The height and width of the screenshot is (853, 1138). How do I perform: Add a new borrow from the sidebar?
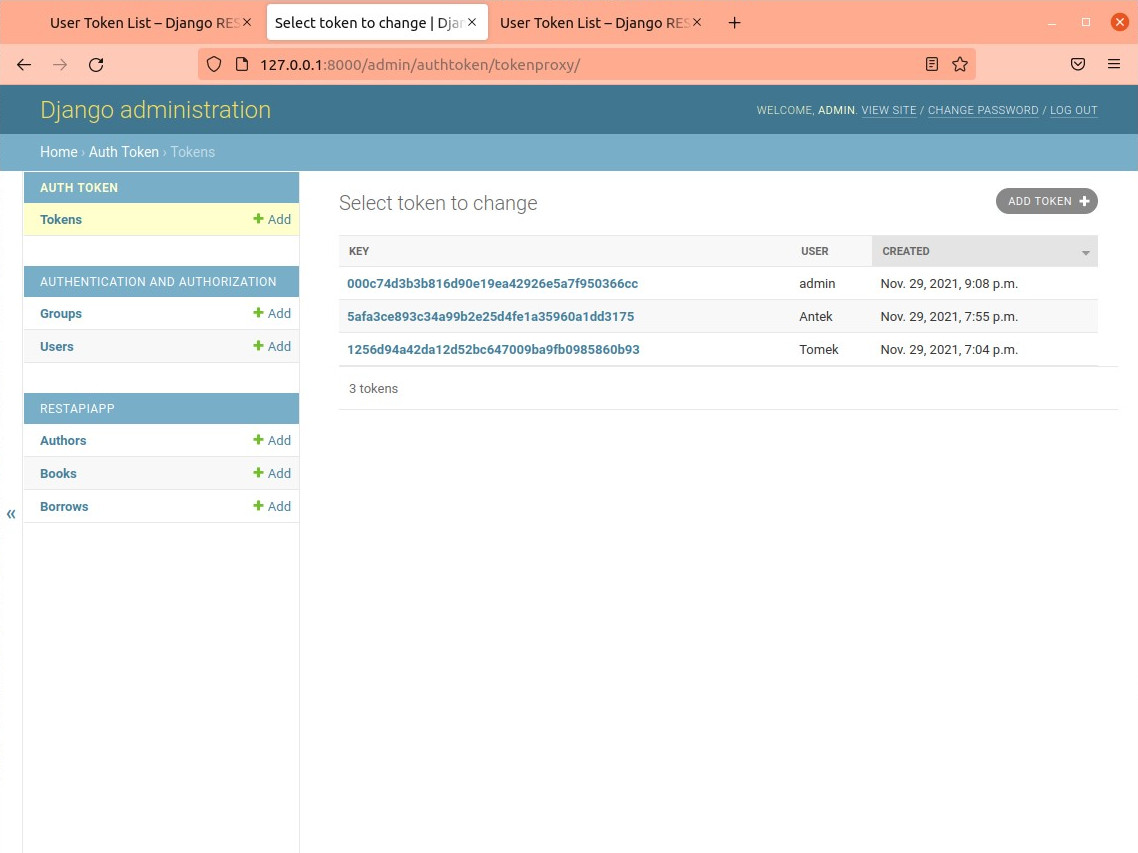[272, 507]
